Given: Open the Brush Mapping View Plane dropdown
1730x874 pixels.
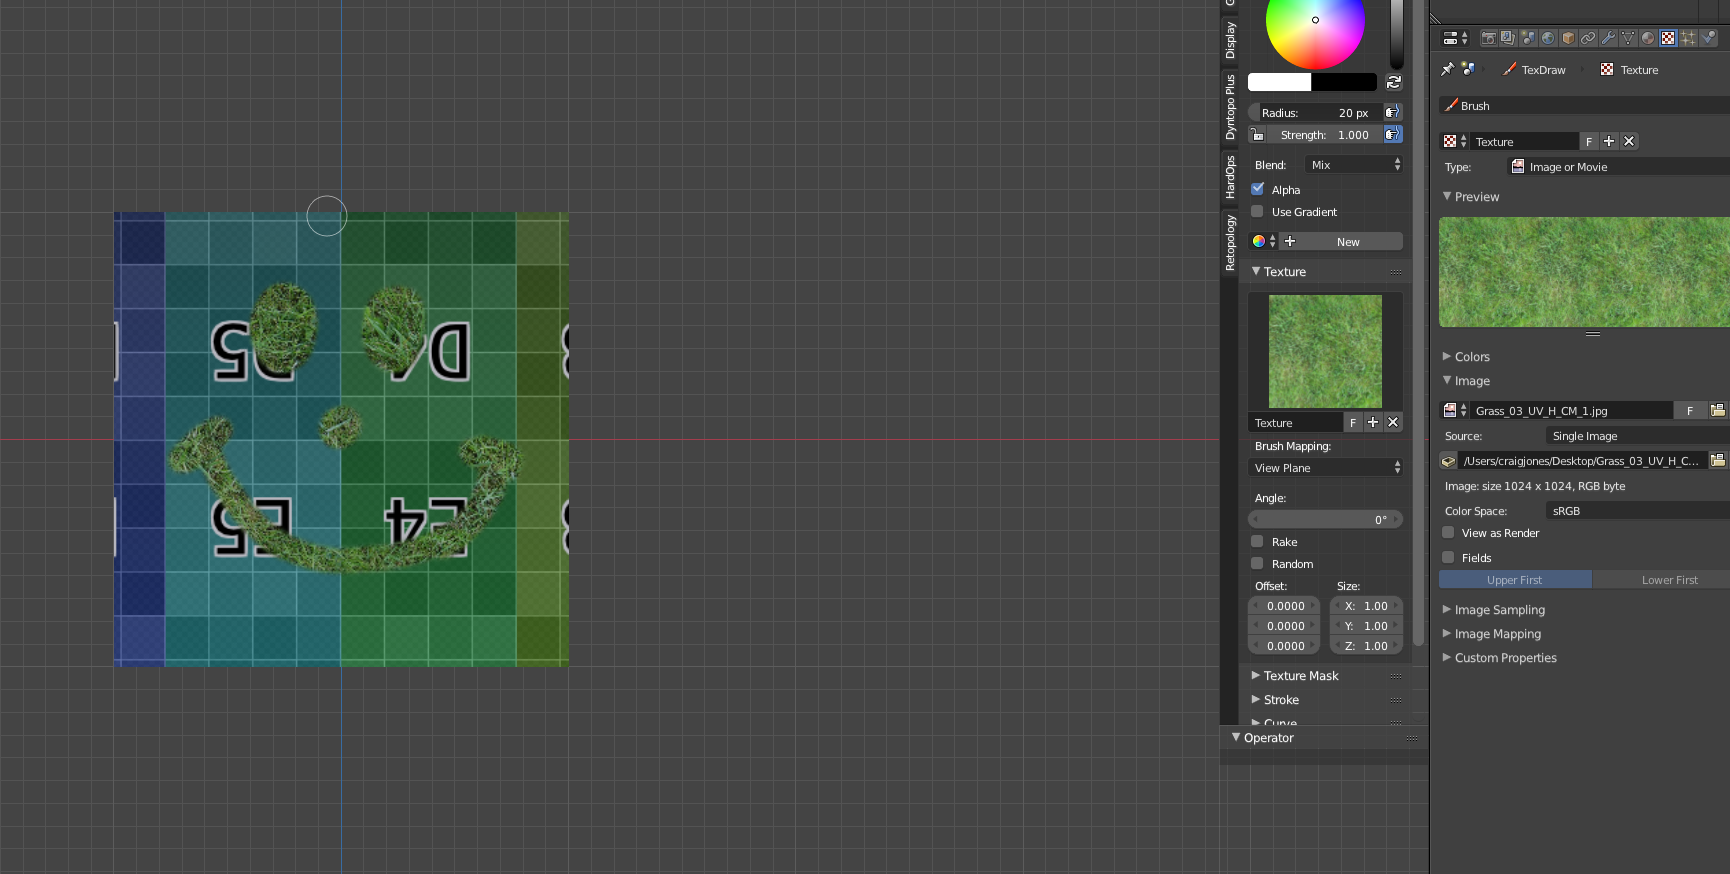Looking at the screenshot, I should (1325, 467).
